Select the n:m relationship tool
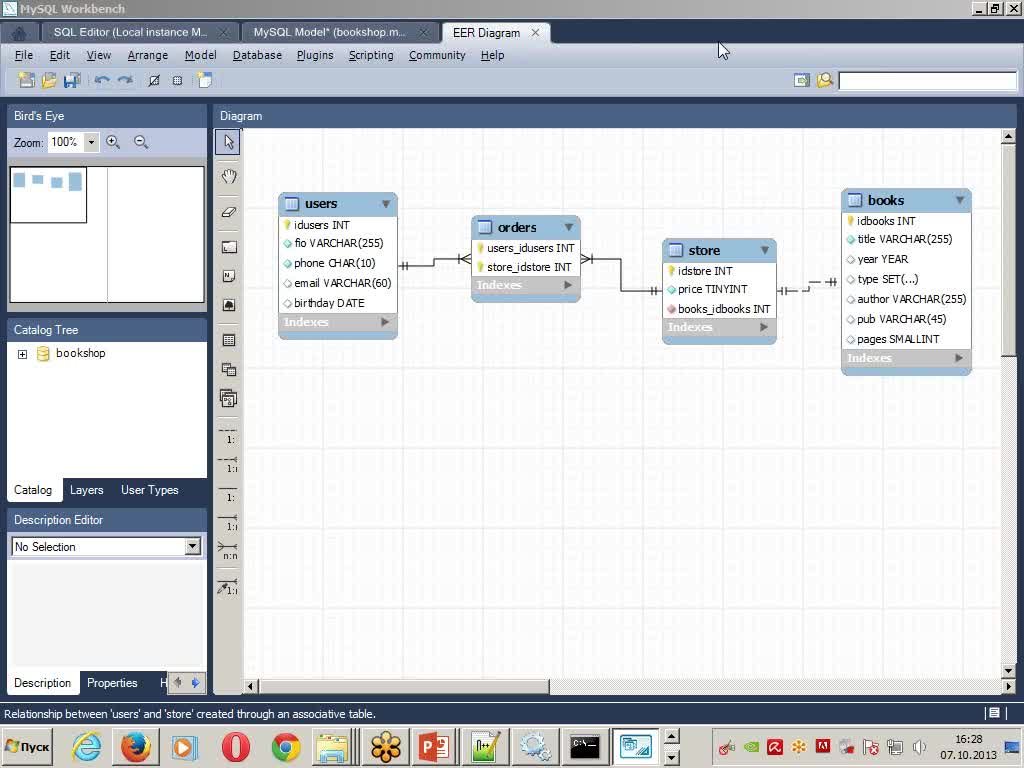The height and width of the screenshot is (768, 1024). click(228, 551)
